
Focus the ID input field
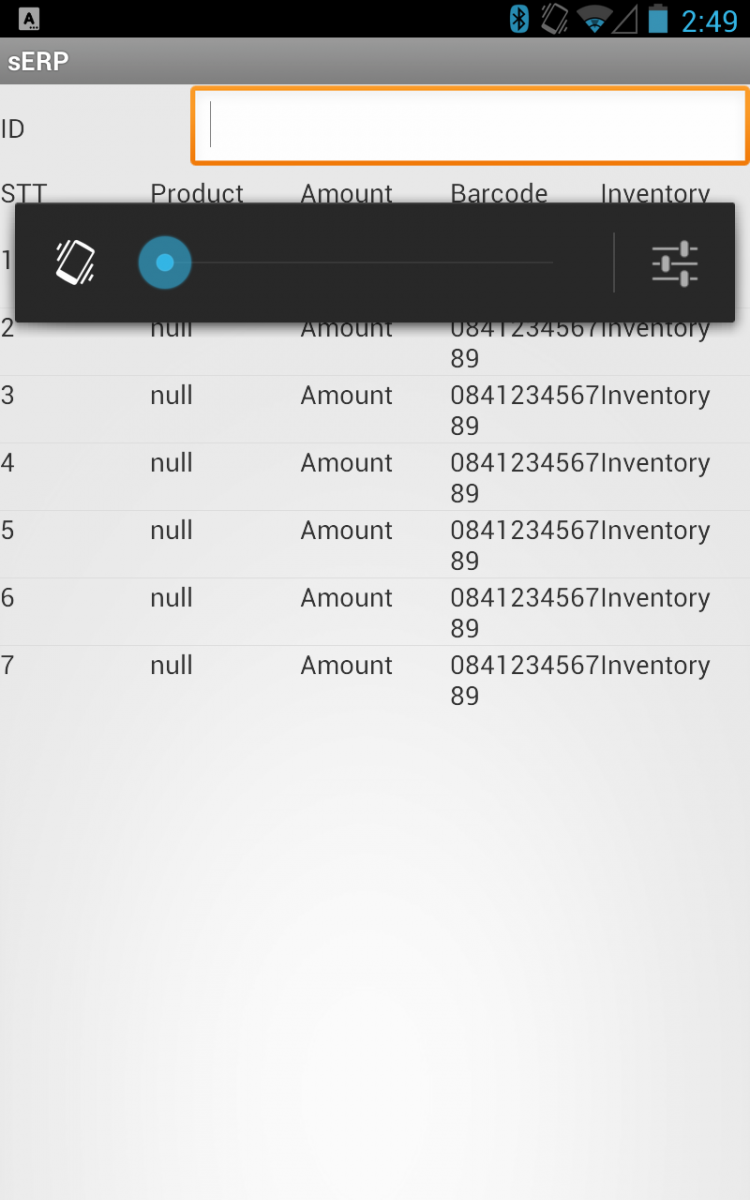[470, 126]
